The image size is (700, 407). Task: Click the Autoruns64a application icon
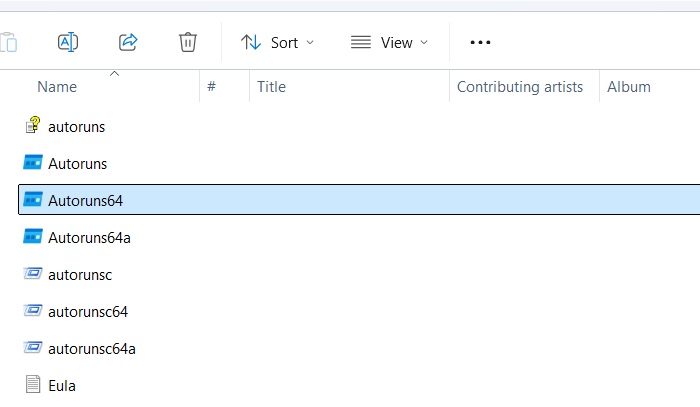(x=32, y=237)
